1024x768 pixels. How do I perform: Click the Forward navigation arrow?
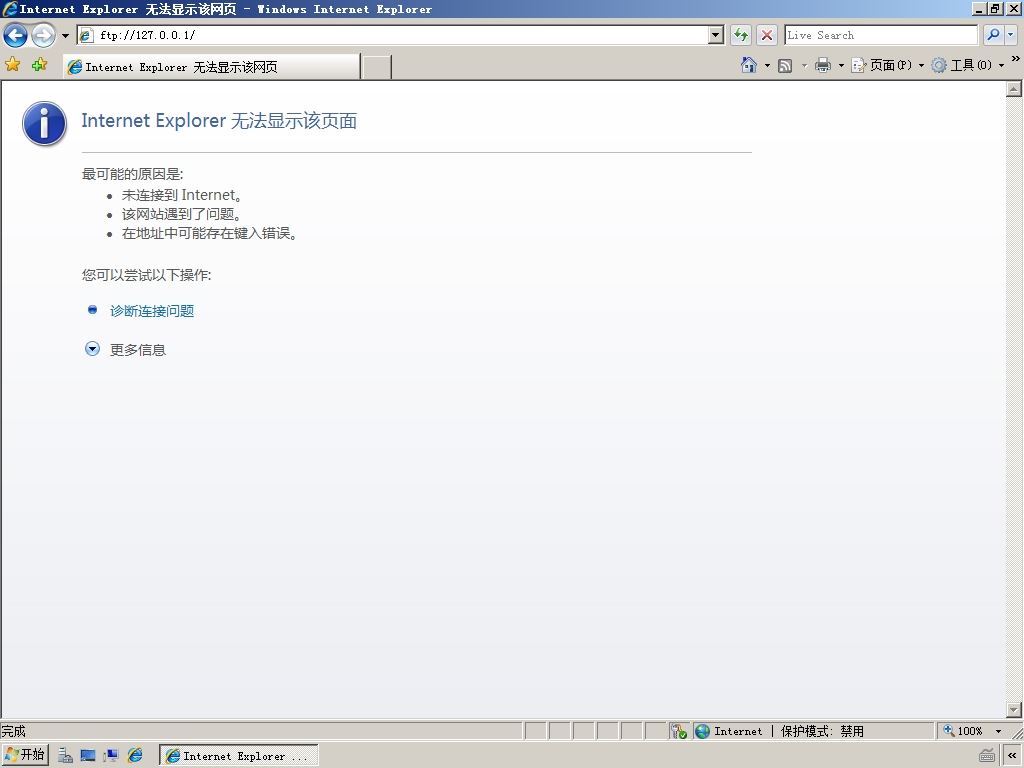pos(44,35)
